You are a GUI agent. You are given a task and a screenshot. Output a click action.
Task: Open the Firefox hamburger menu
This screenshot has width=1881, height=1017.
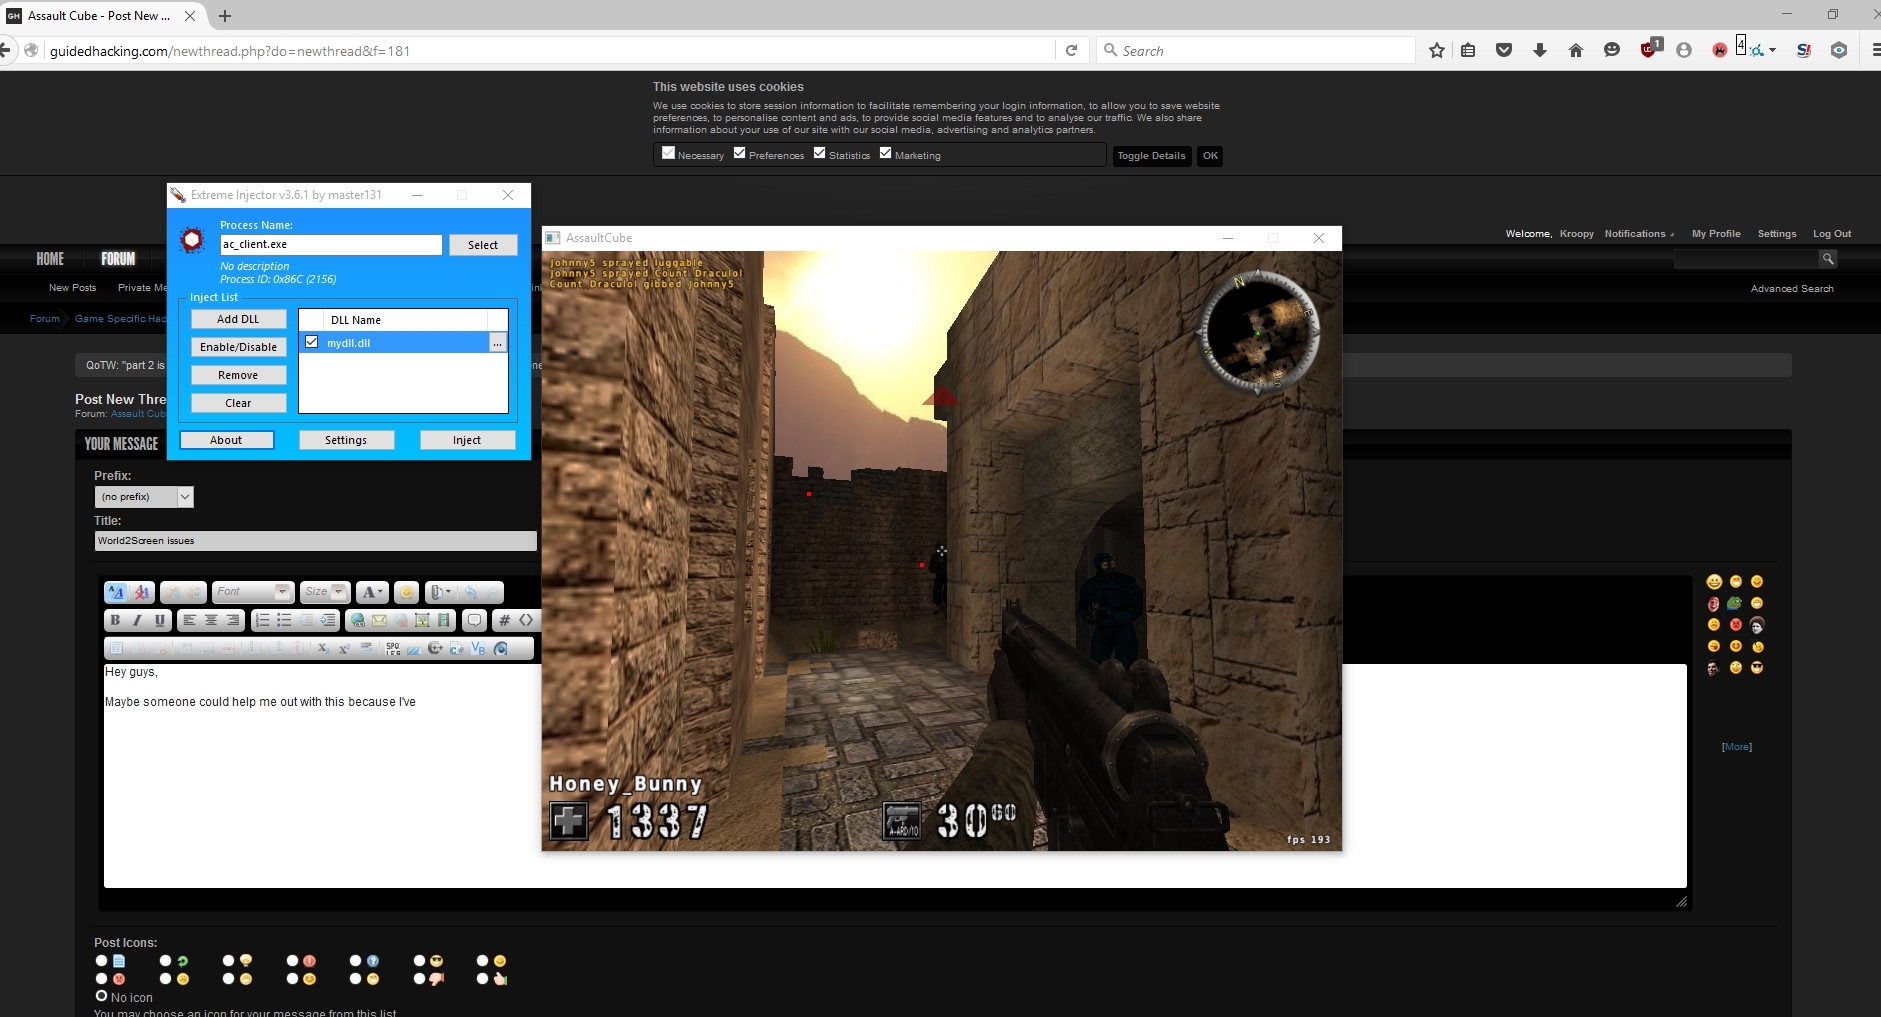(1875, 50)
